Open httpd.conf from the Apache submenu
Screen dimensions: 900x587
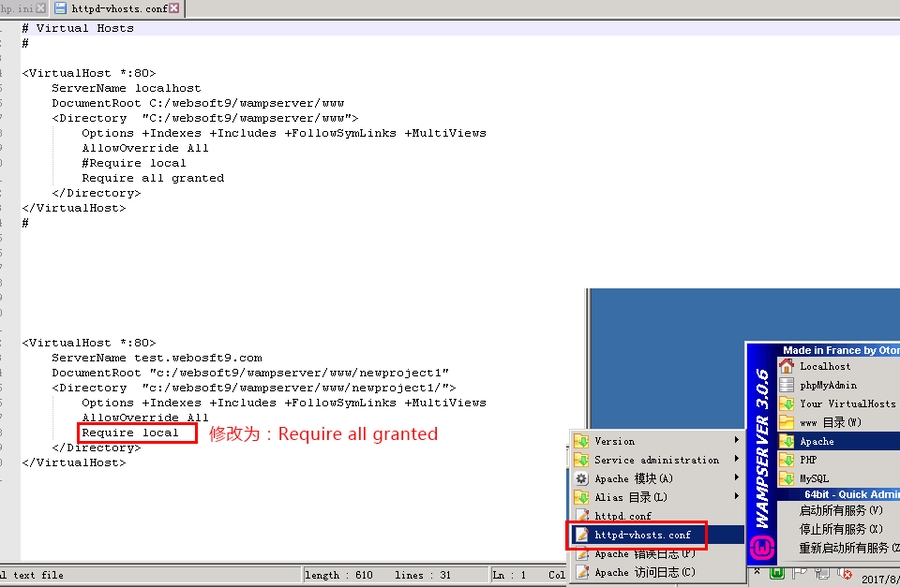[622, 516]
